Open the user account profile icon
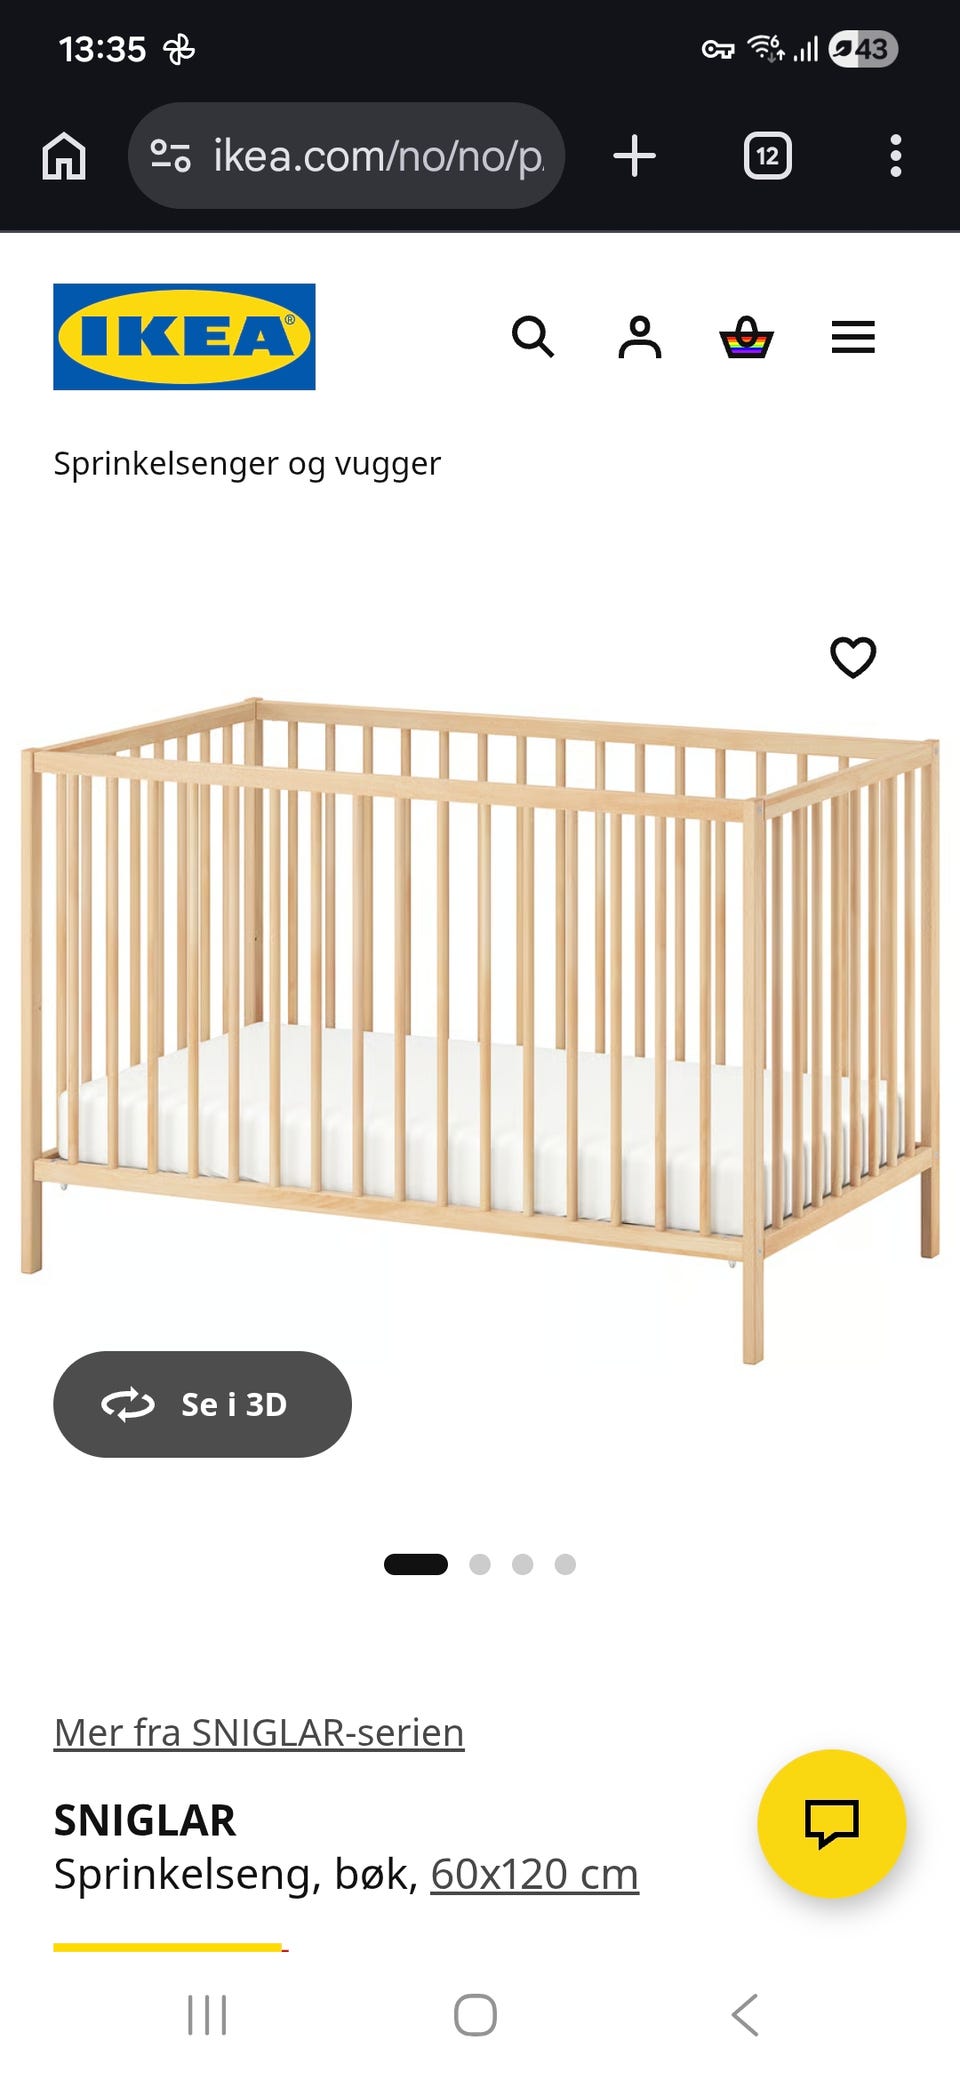The height and width of the screenshot is (2080, 960). [x=640, y=337]
